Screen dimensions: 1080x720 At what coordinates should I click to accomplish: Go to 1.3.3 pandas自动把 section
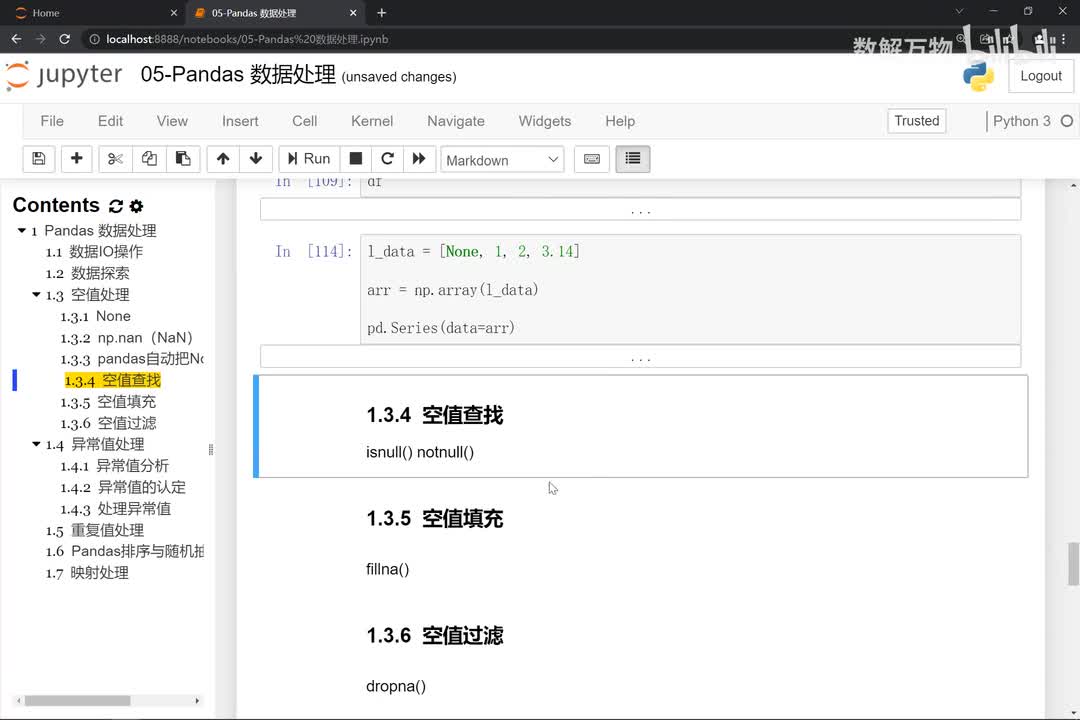(x=132, y=358)
